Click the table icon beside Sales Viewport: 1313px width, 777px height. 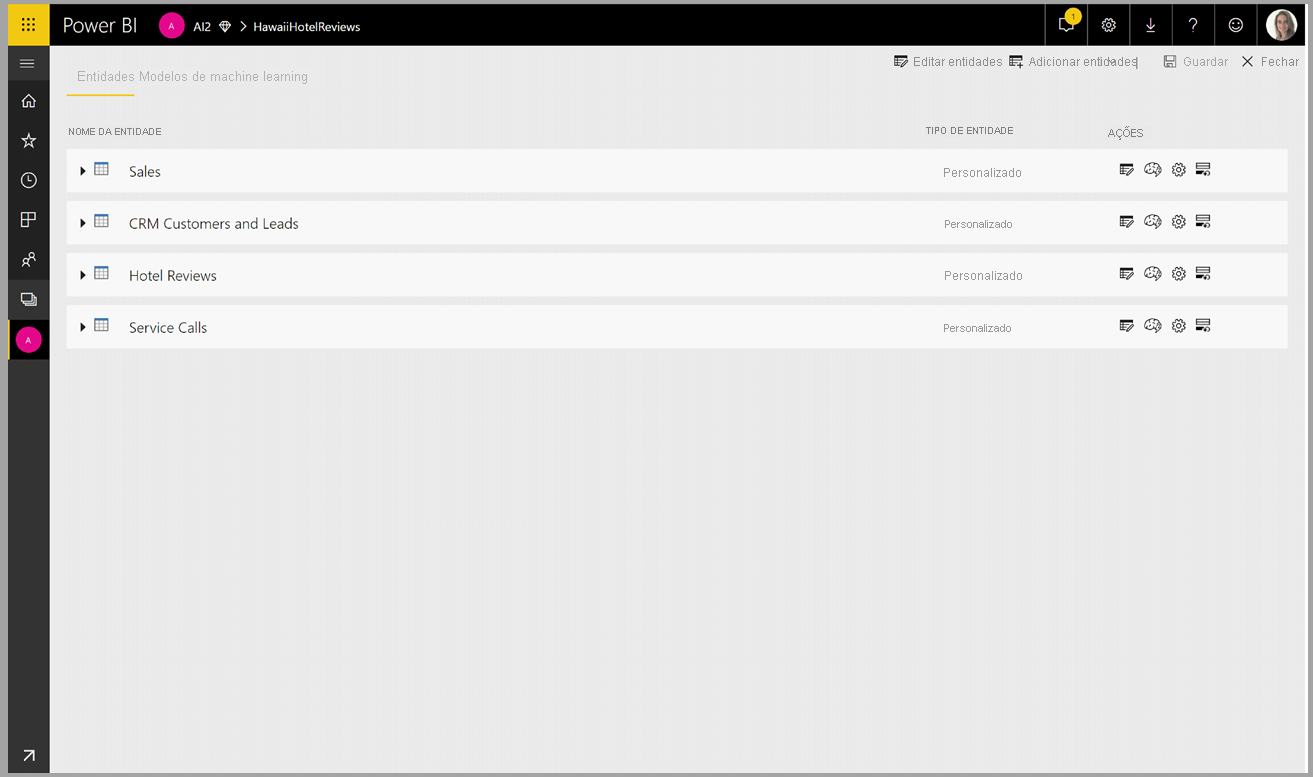pos(102,169)
